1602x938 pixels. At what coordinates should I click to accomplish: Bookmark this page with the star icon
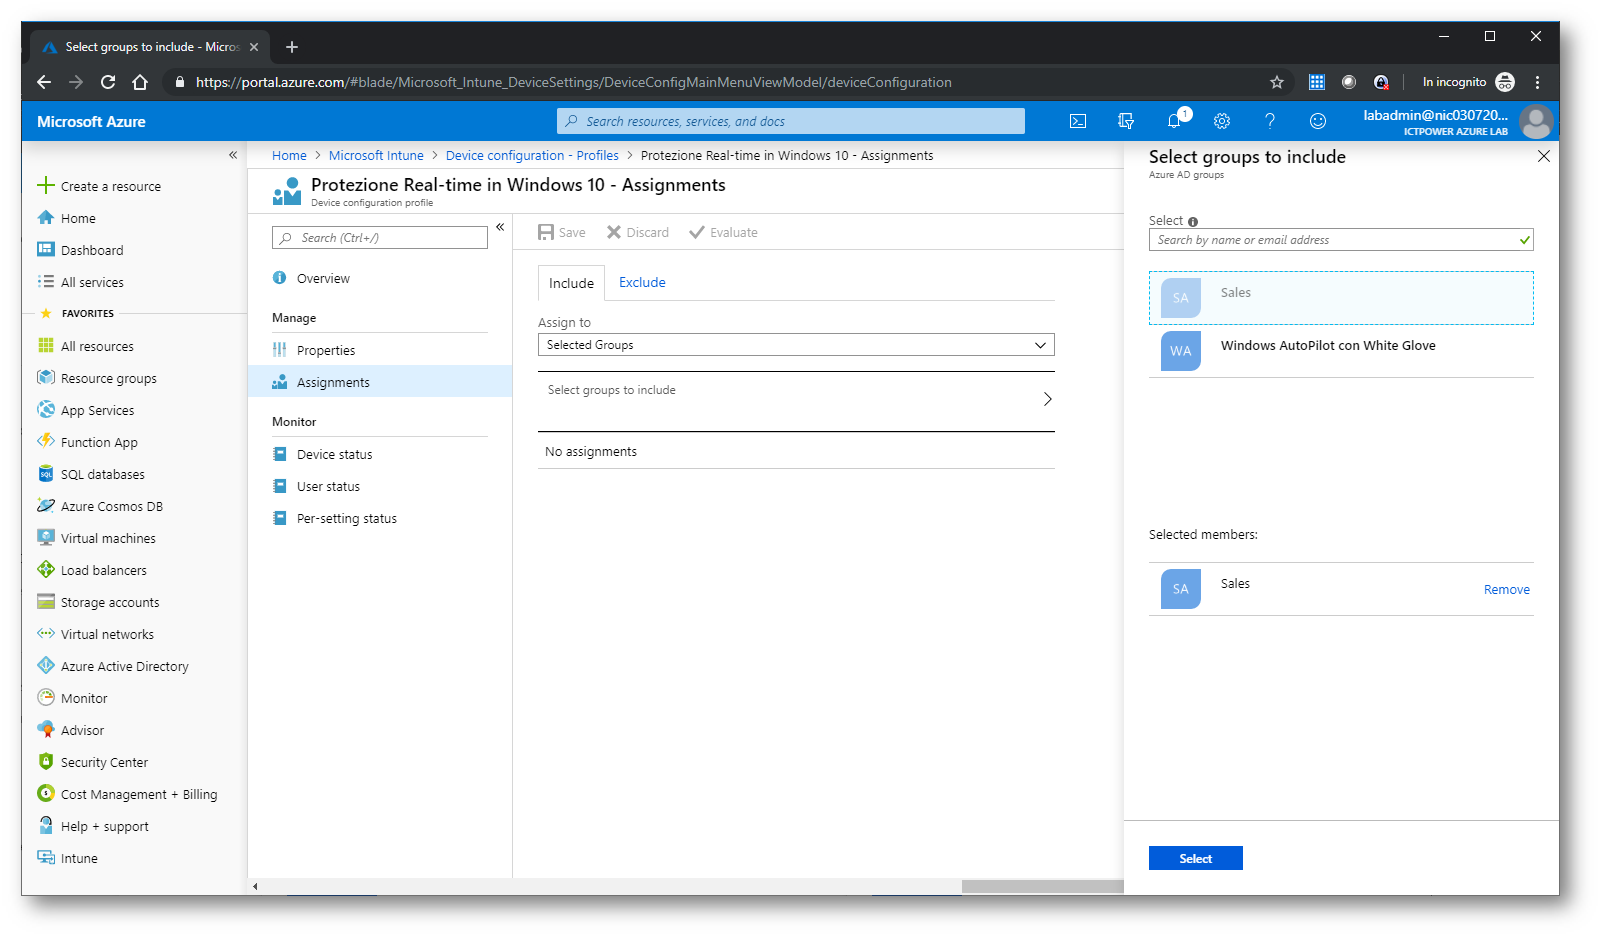(1277, 82)
